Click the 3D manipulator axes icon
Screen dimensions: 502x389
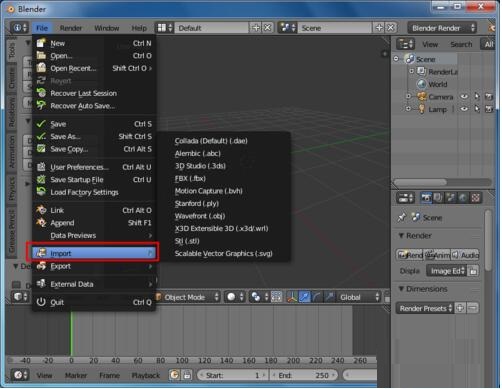[292, 297]
